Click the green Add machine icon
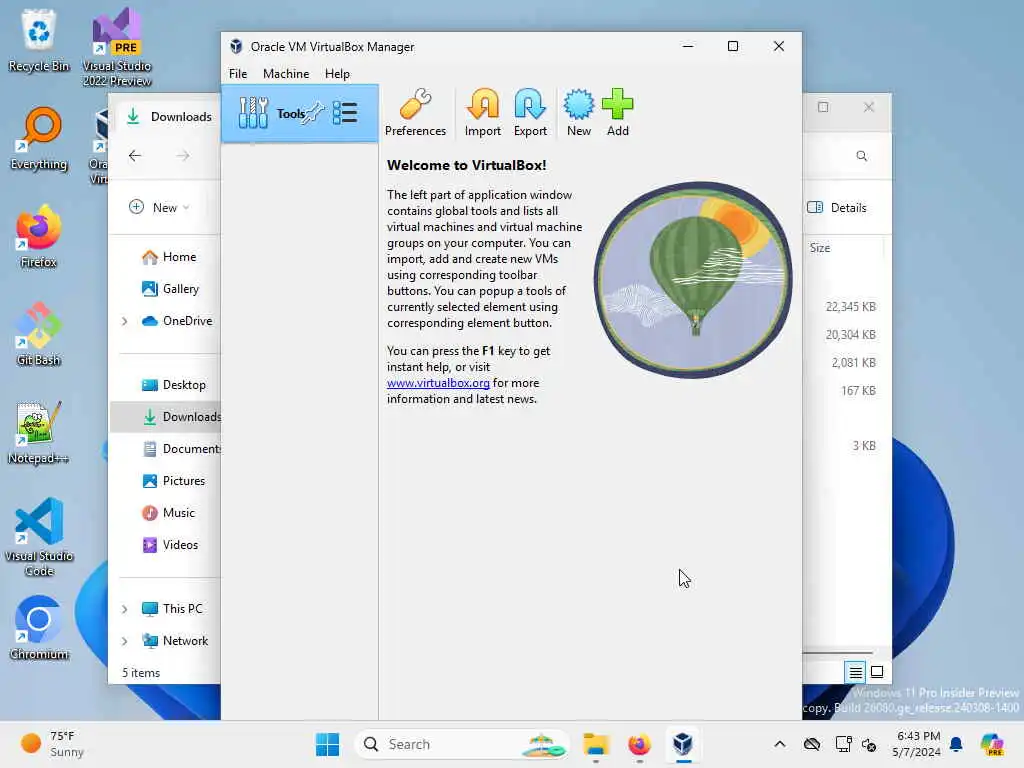1024x768 pixels. (x=617, y=112)
